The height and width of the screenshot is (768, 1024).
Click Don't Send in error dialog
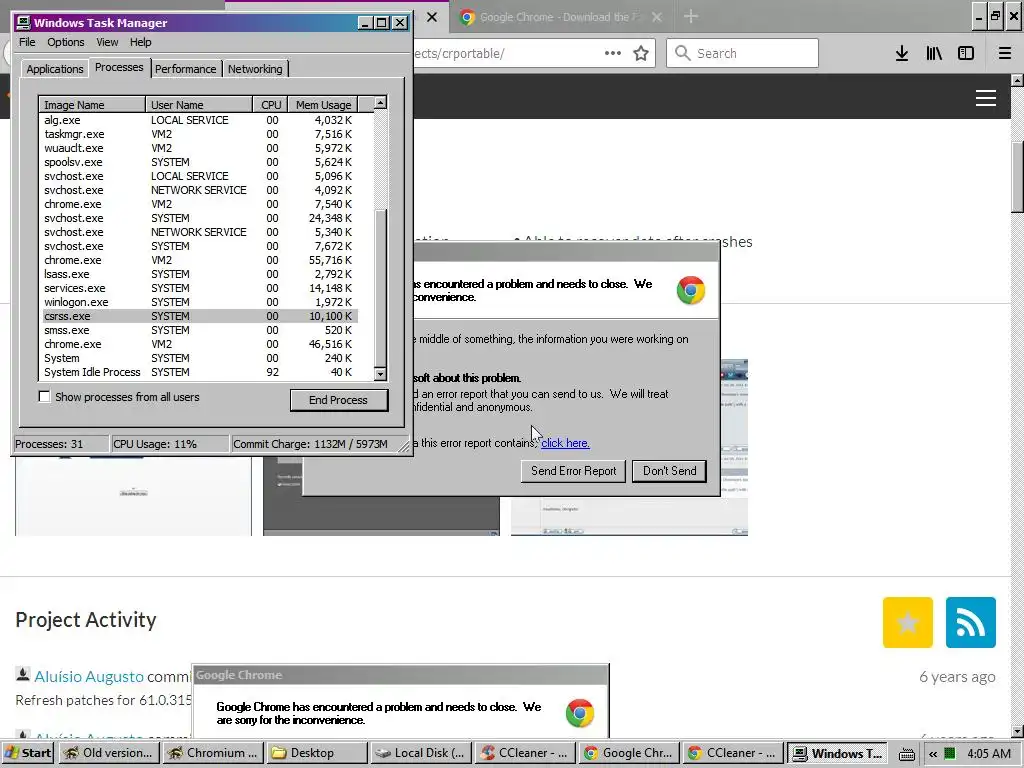[x=669, y=471]
